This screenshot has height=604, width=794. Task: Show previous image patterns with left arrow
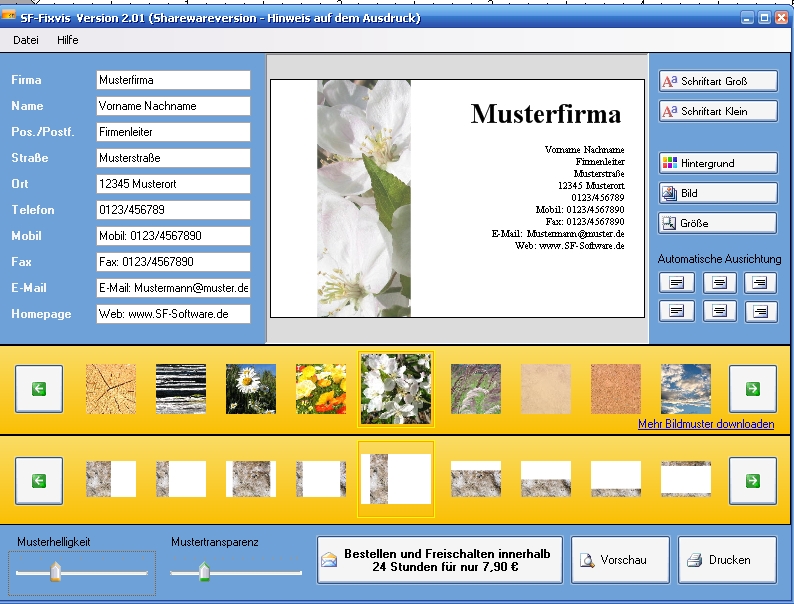39,389
